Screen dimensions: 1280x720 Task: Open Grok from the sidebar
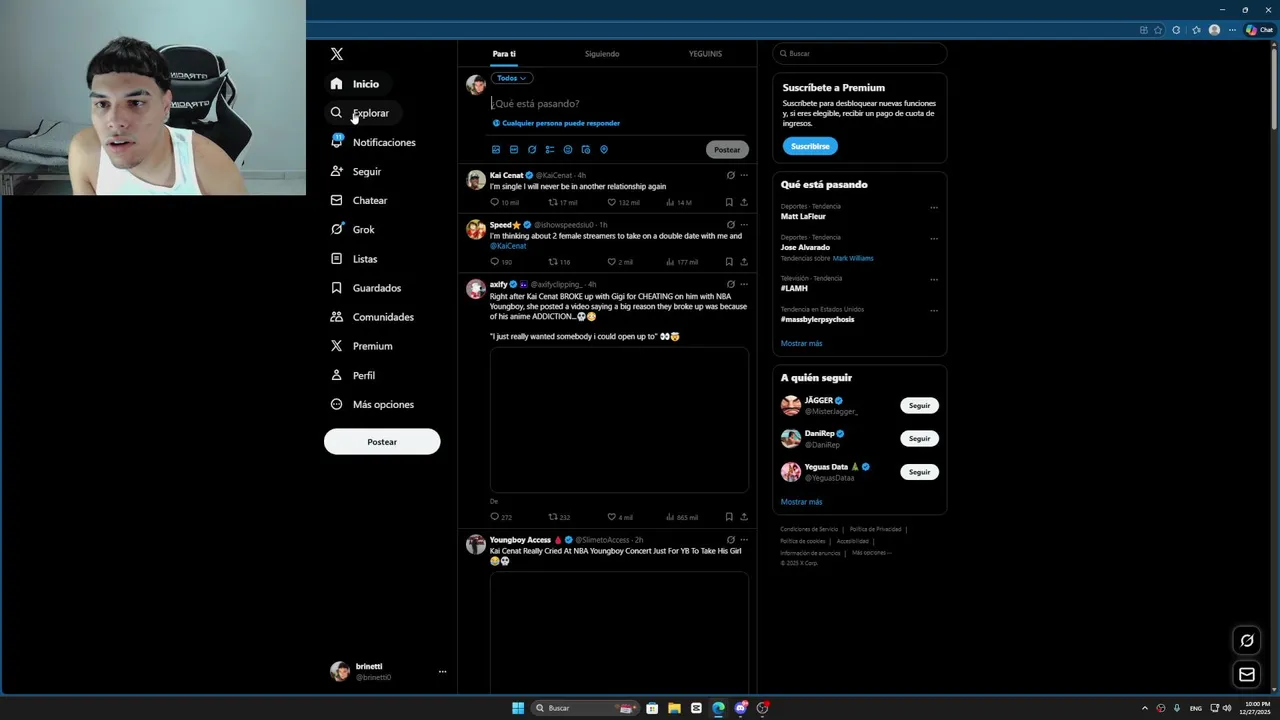coord(353,229)
